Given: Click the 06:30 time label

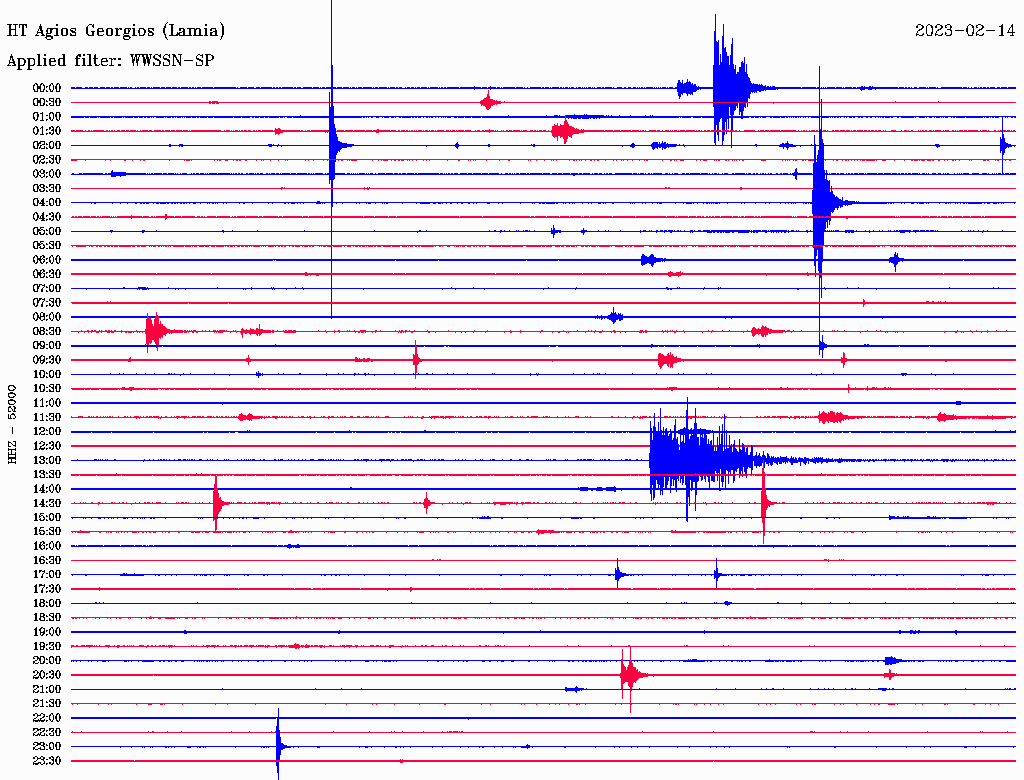Looking at the screenshot, I should pyautogui.click(x=47, y=274).
